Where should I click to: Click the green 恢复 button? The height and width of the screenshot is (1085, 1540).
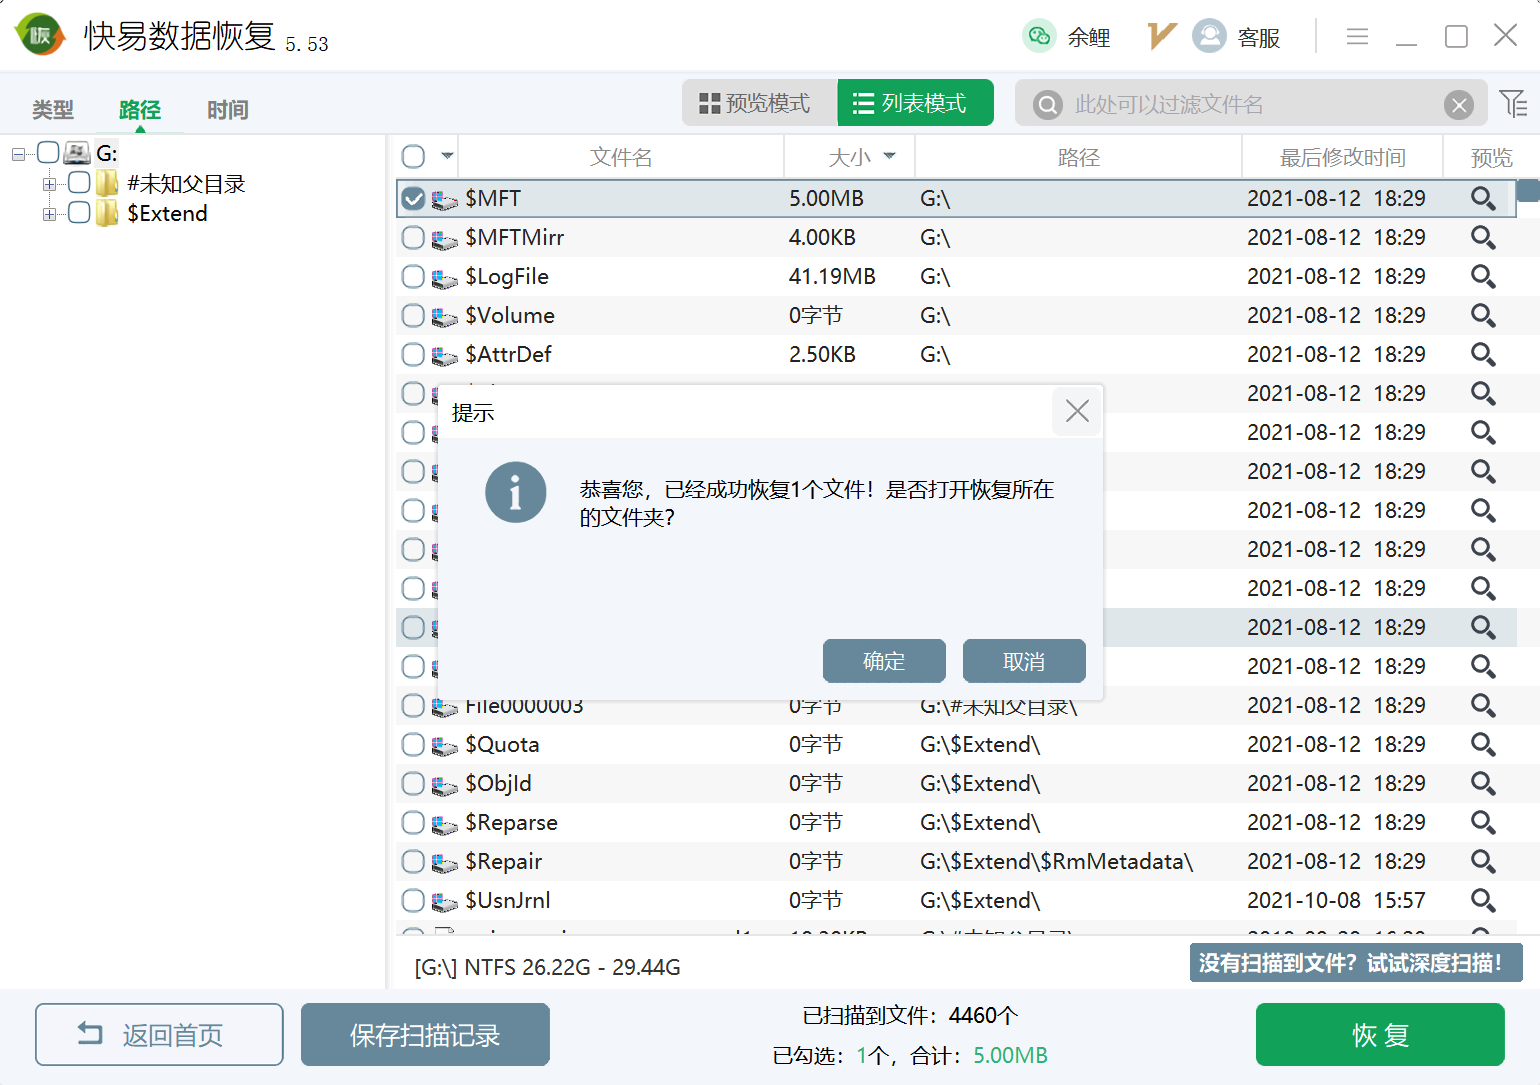pyautogui.click(x=1380, y=1035)
